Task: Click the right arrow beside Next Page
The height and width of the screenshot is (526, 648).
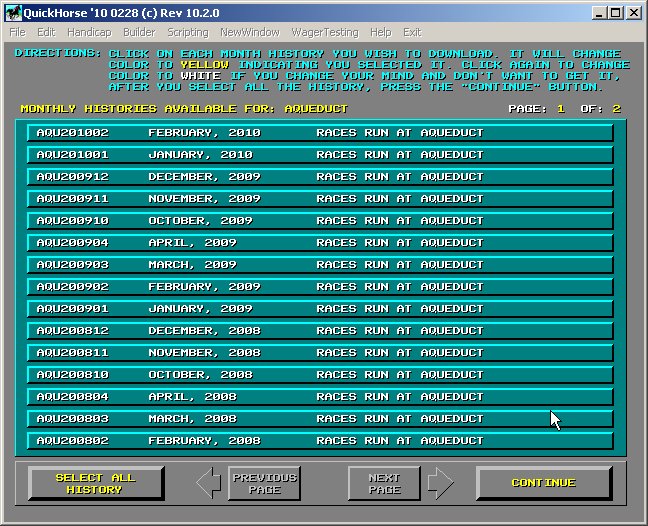Action: tap(440, 484)
